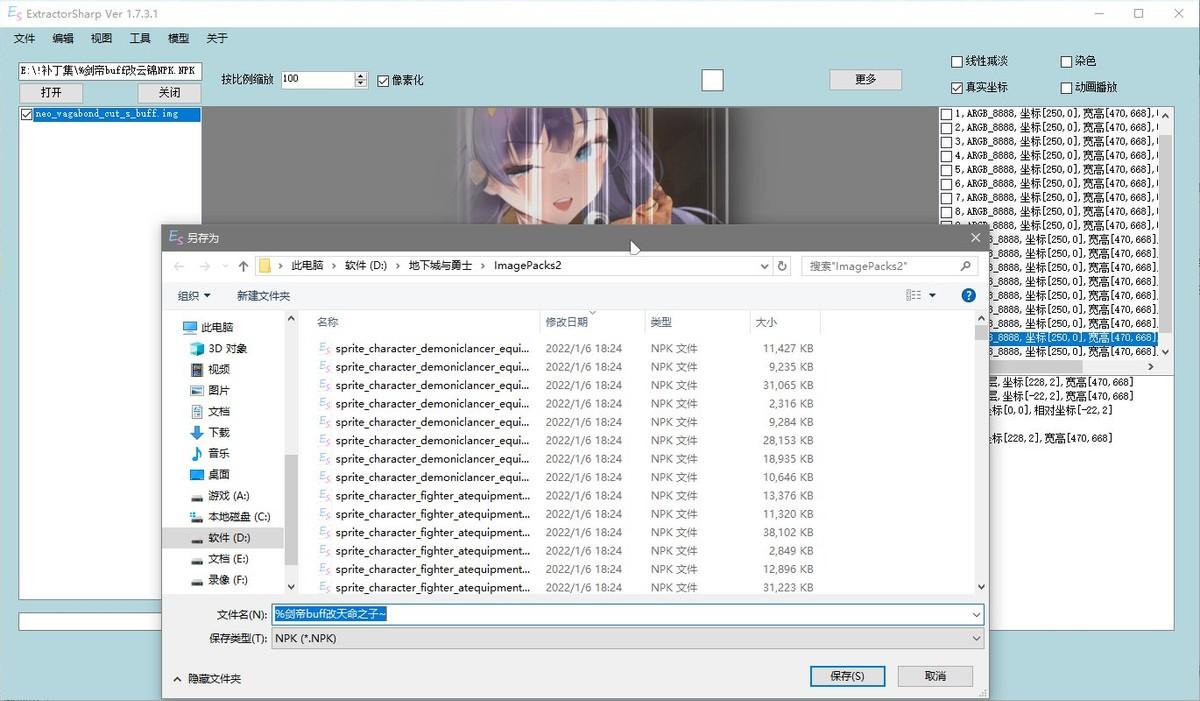This screenshot has width=1200, height=701.
Task: Uncheck the 真实坐标 checkbox
Action: click(957, 87)
